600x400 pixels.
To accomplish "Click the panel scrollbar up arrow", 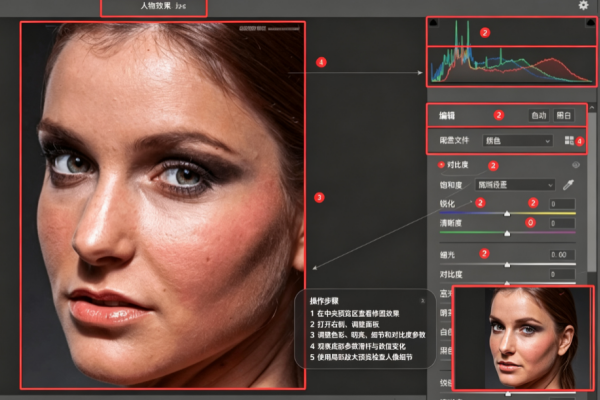I will click(592, 108).
